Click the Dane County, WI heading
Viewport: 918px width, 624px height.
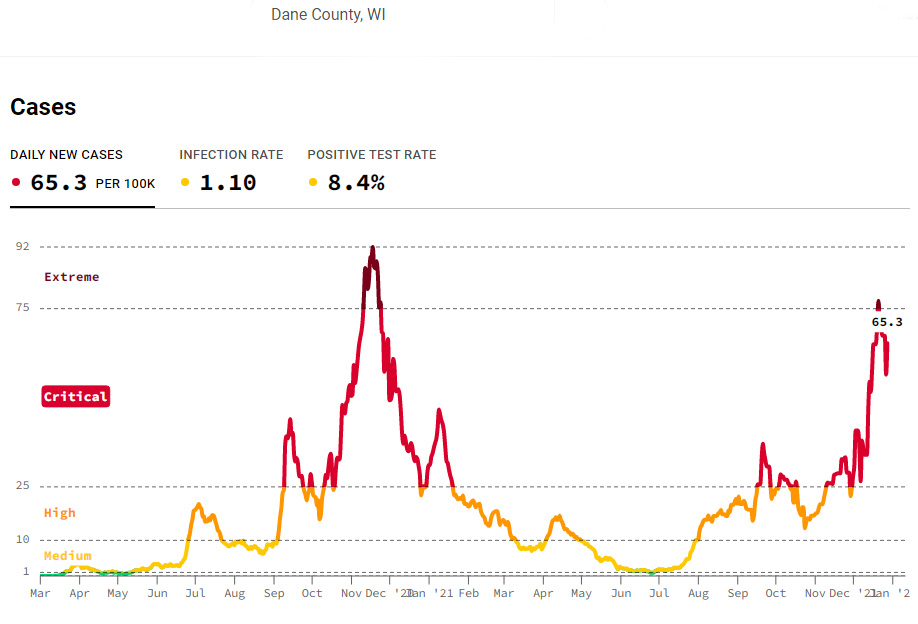coord(328,15)
